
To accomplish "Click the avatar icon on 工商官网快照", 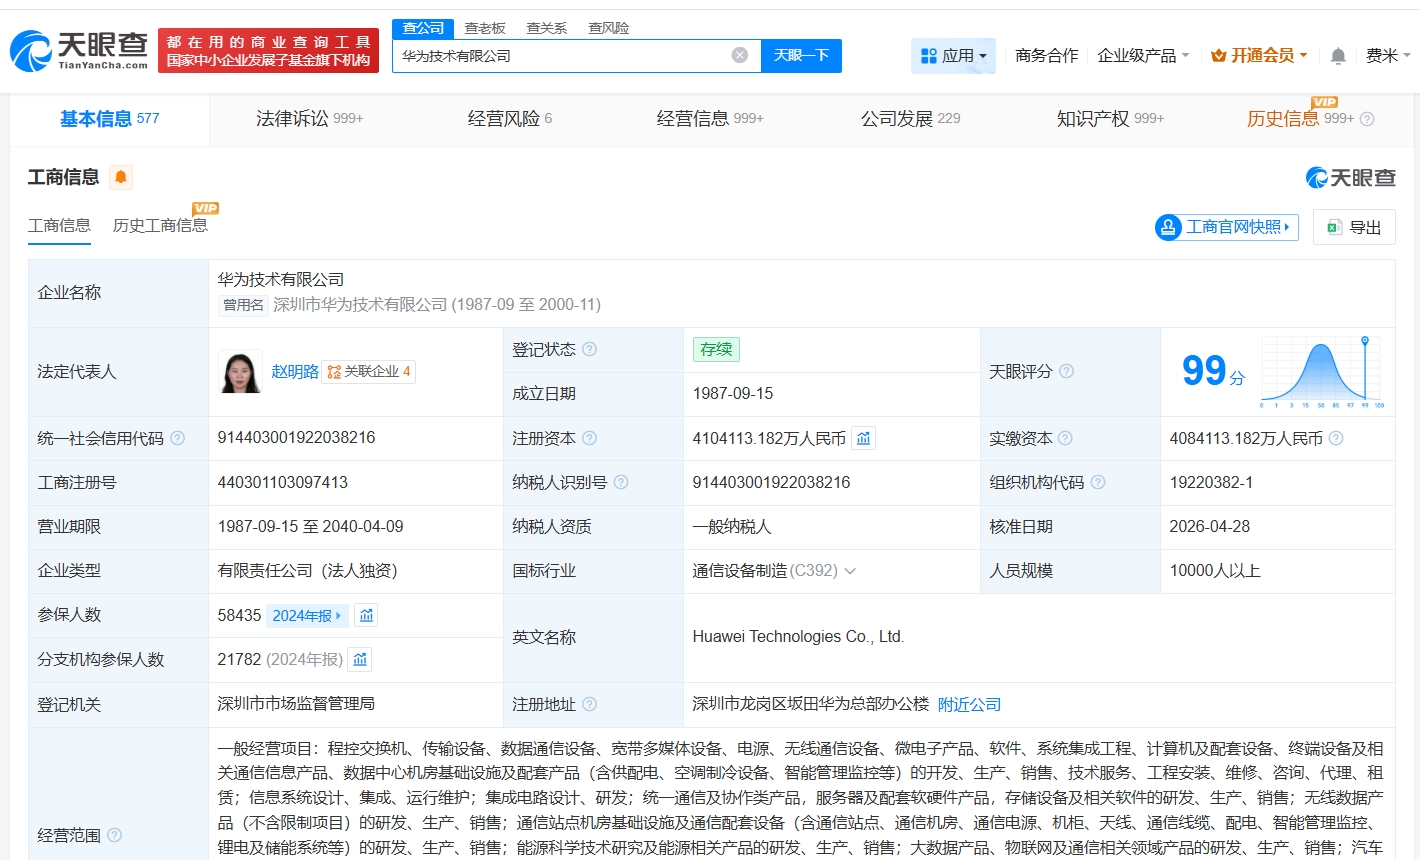I will pos(1169,227).
